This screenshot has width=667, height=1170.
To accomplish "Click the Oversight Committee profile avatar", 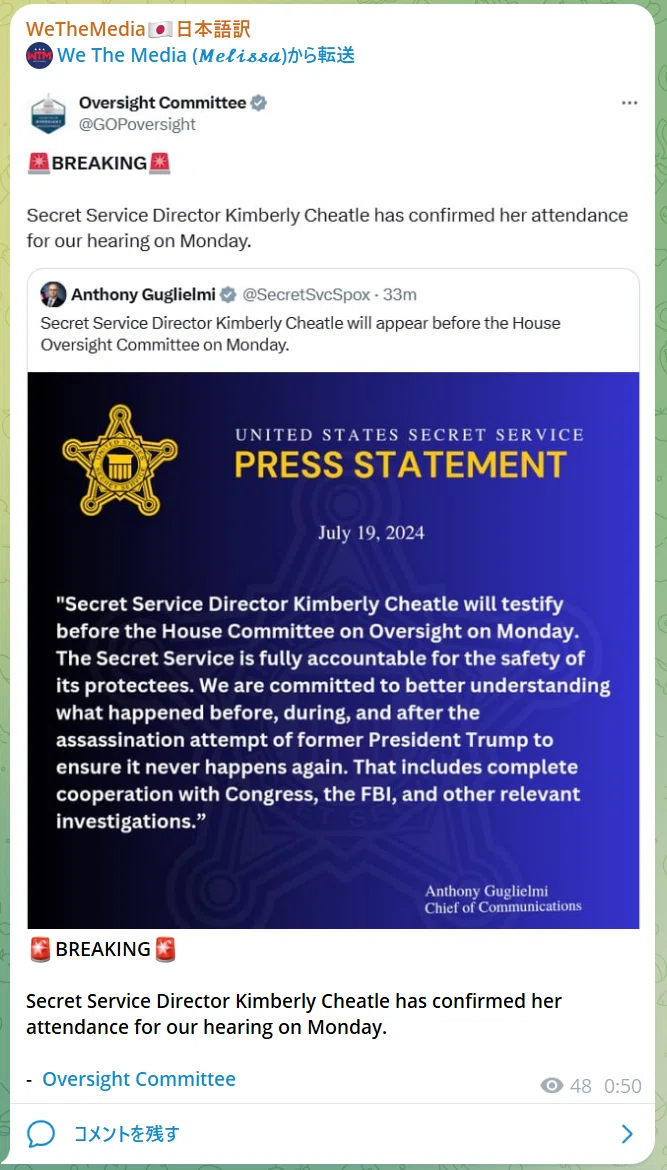I will (x=48, y=113).
